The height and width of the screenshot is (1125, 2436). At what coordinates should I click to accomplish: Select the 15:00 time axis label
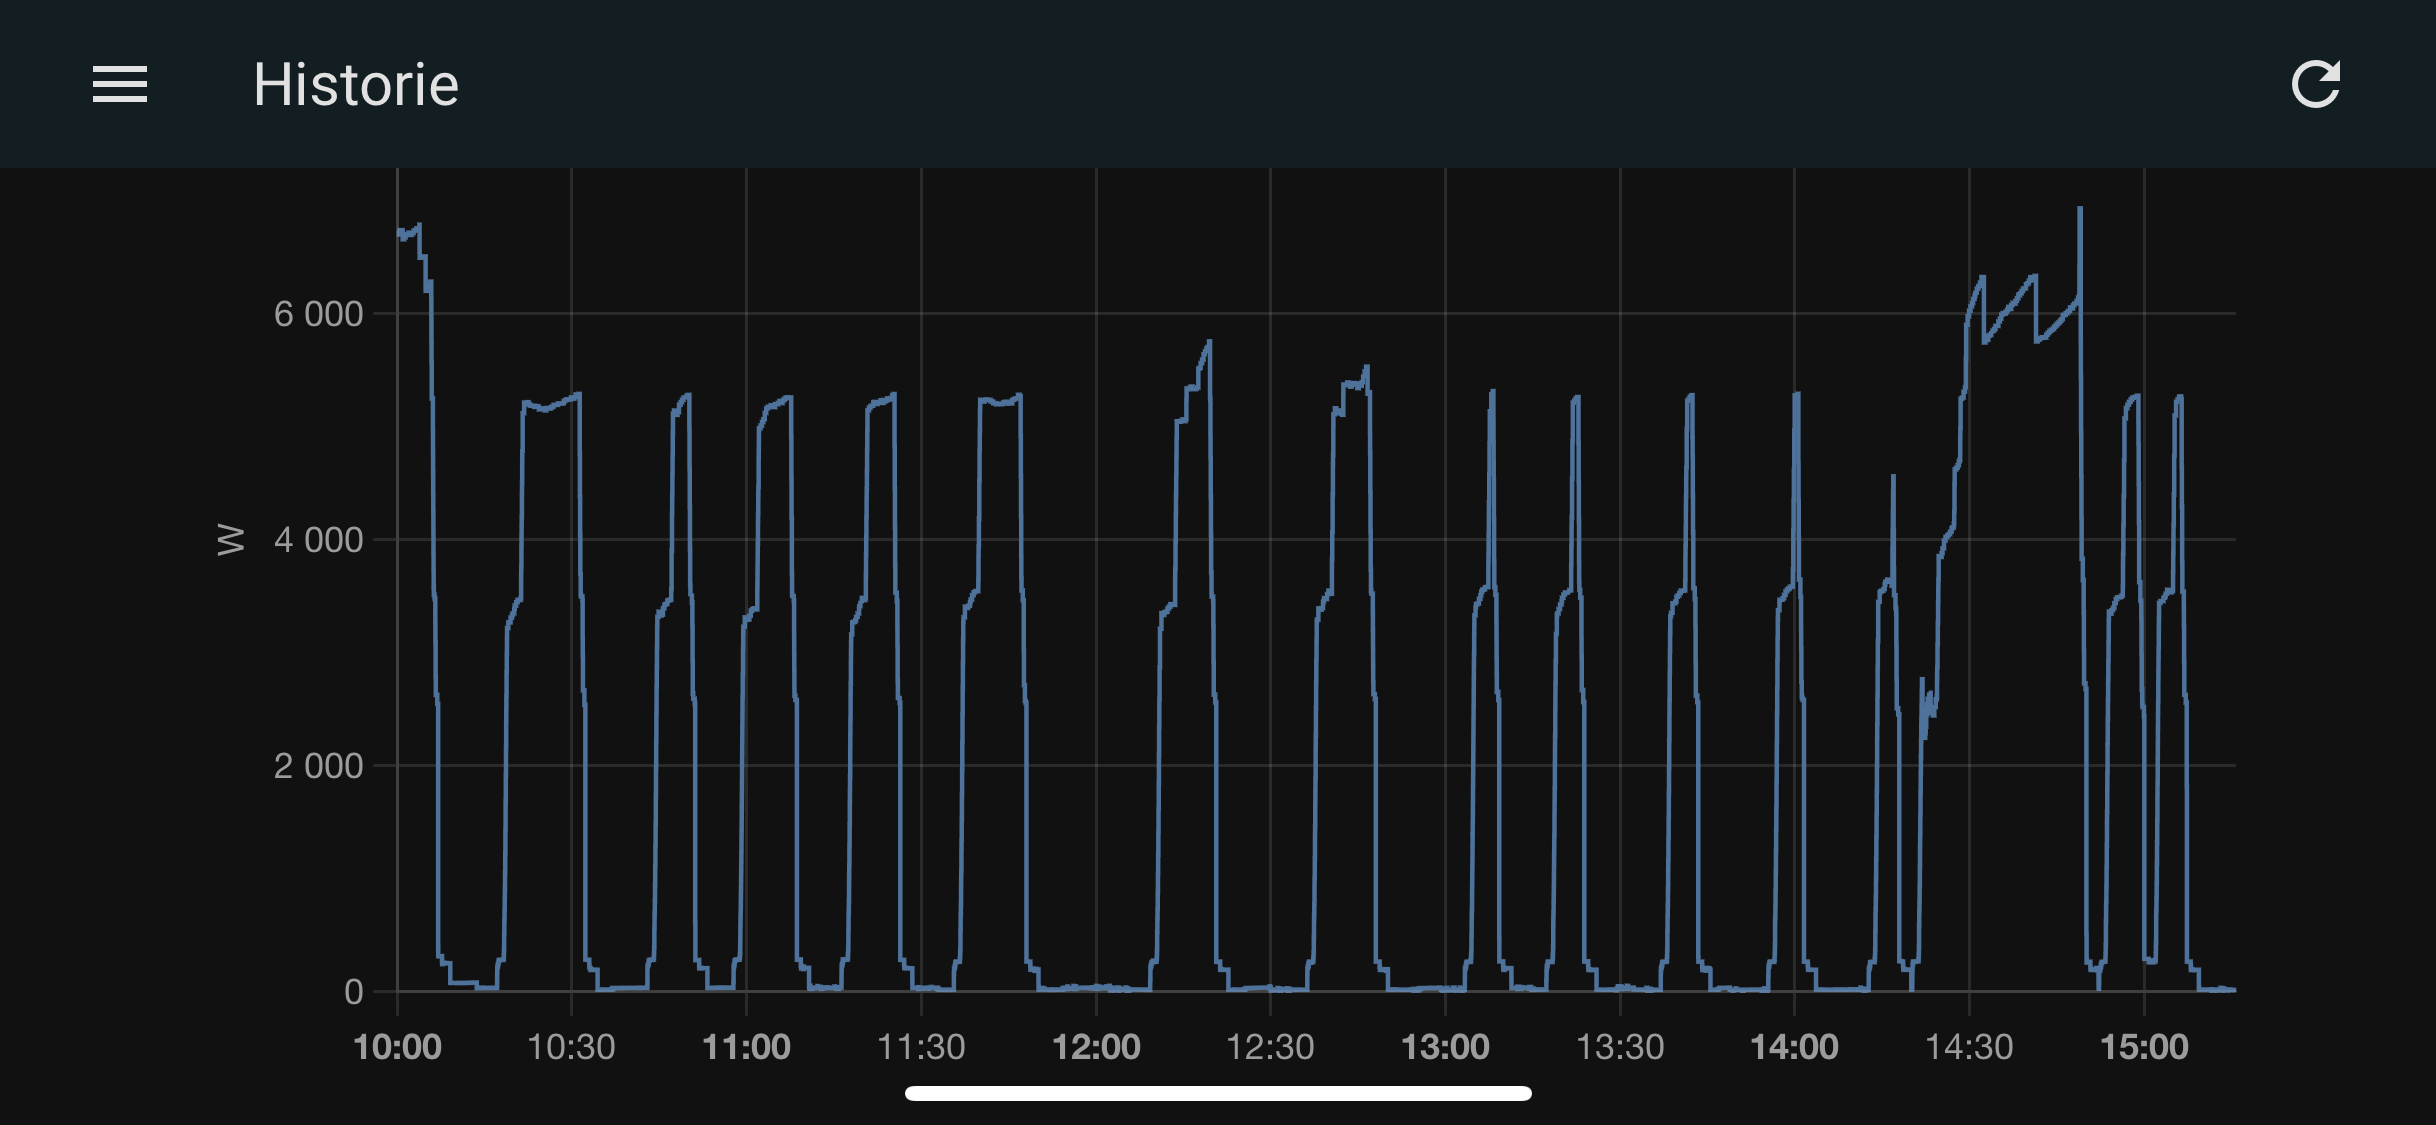tap(2144, 1047)
